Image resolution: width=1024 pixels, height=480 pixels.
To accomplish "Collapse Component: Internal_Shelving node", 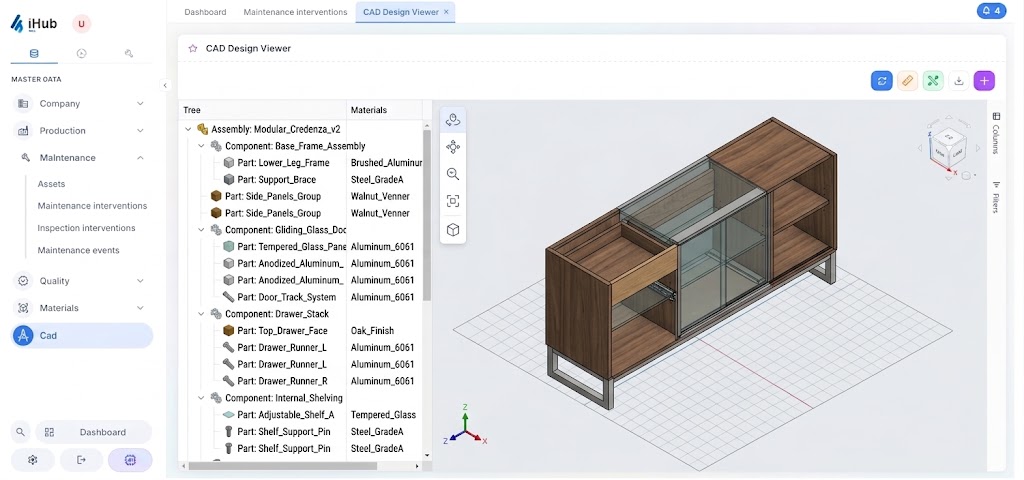I will coord(202,397).
